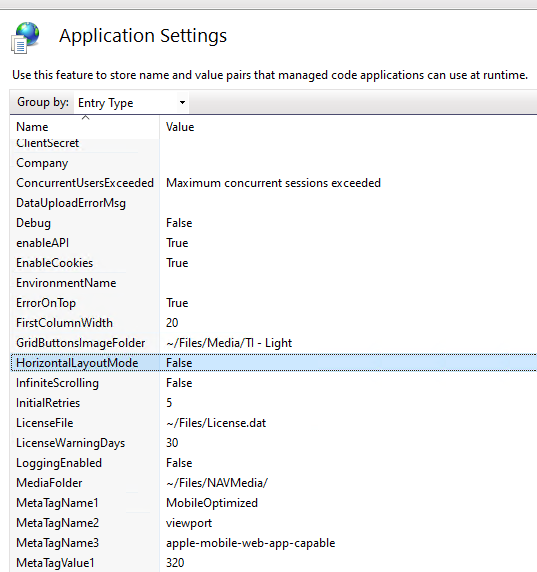Screen dimensions: 537x572
Task: Select the MetaTagName1 entry
Action: click(57, 503)
